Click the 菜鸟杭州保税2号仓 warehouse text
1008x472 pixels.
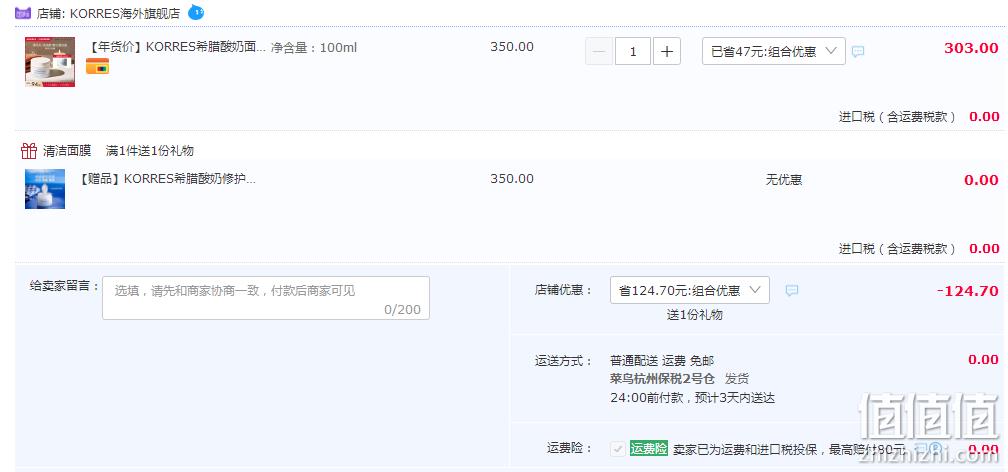pos(662,378)
